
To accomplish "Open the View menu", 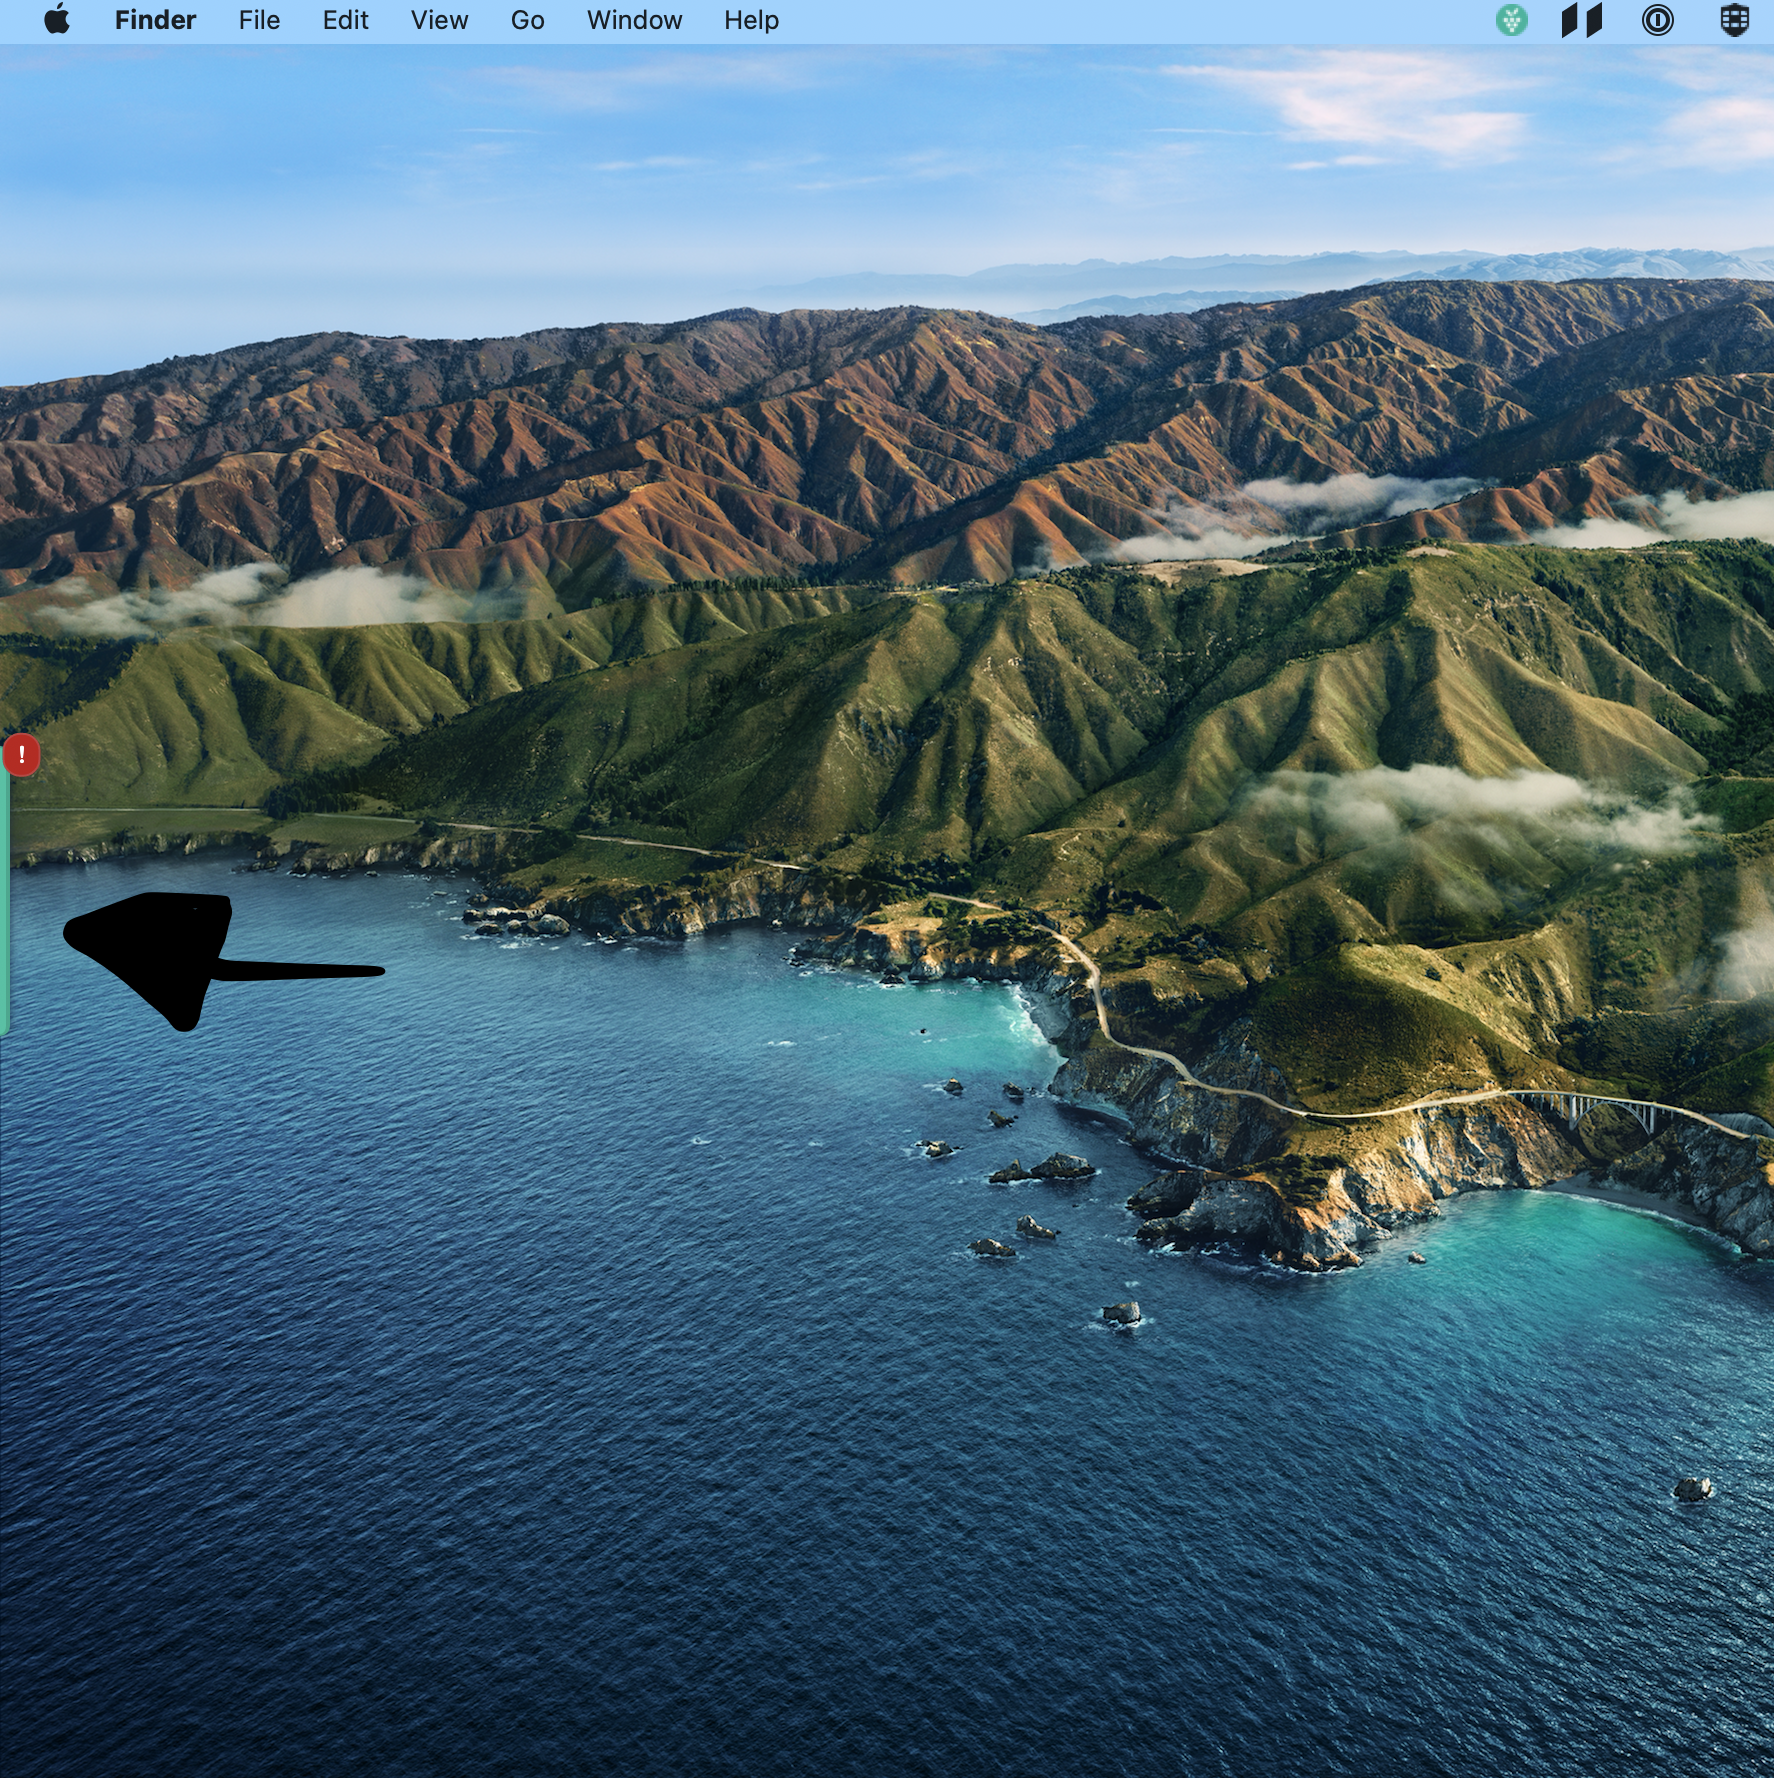I will coord(439,20).
